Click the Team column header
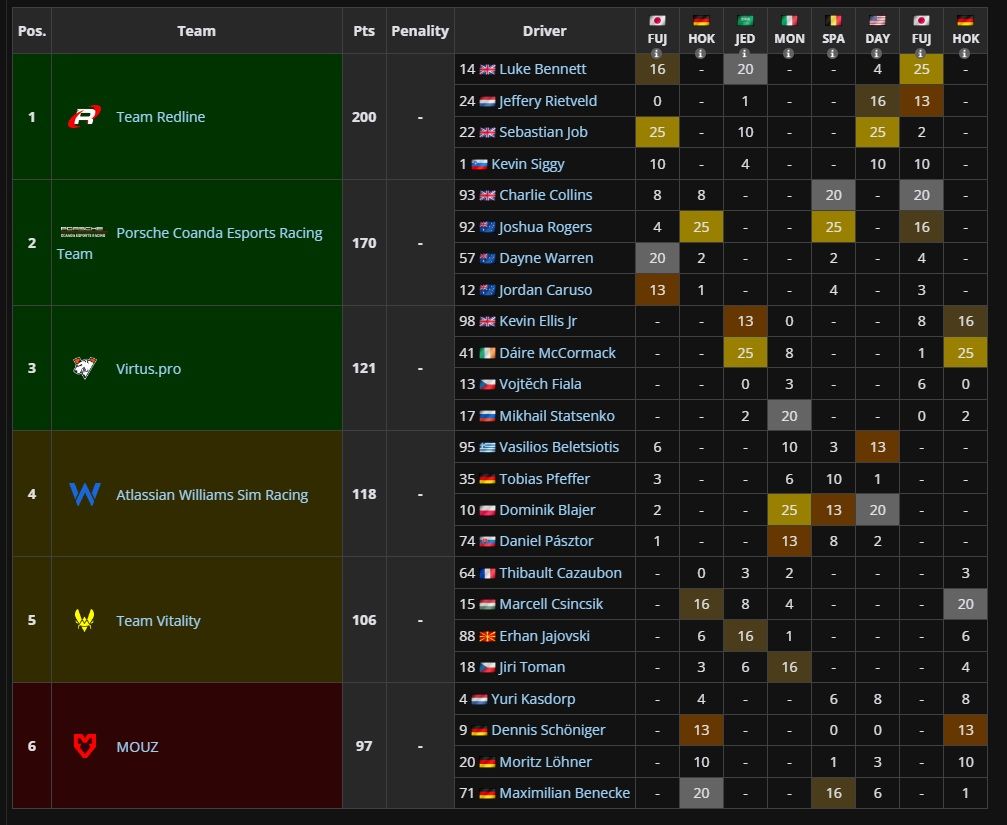 pos(197,31)
